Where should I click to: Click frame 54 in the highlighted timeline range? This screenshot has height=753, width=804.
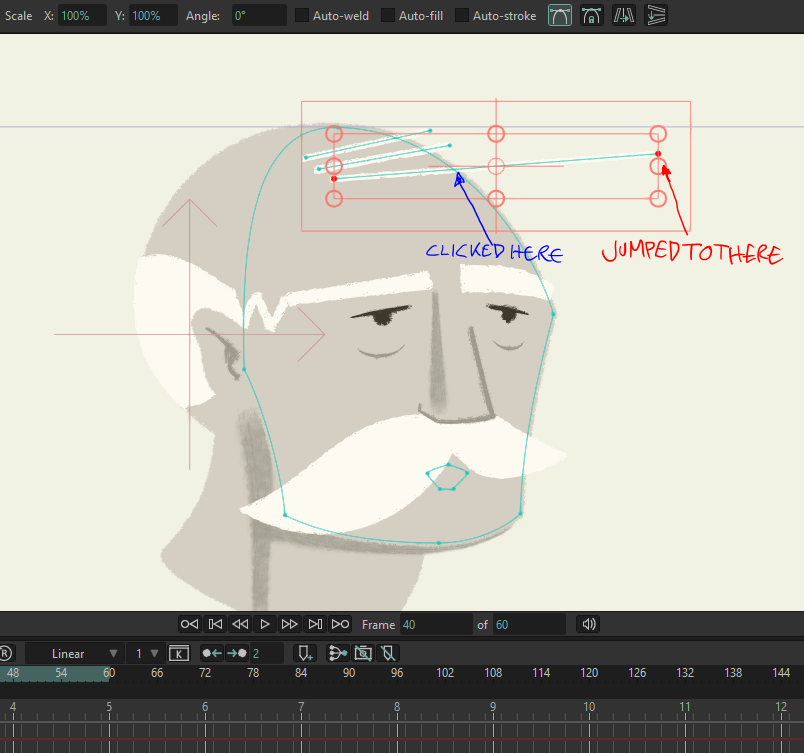[x=61, y=673]
